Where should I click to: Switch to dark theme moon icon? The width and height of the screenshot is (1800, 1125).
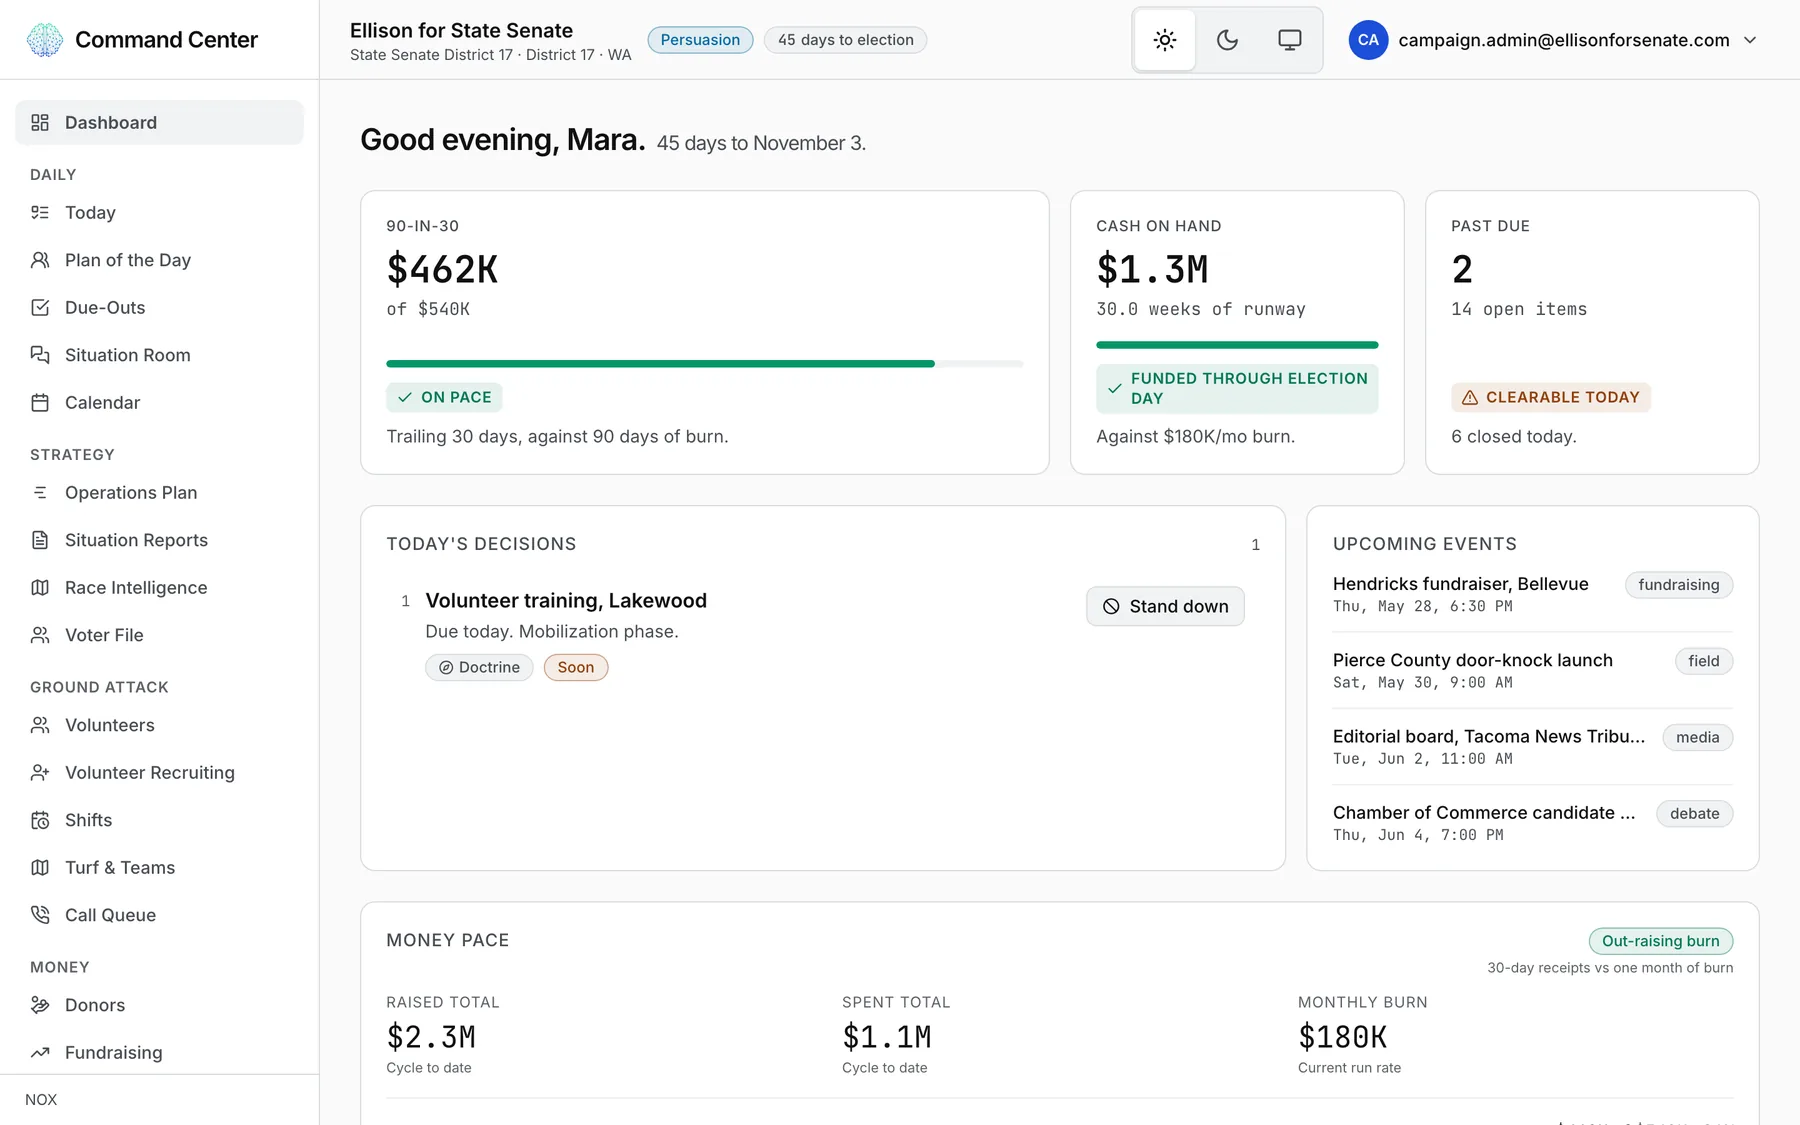click(1227, 40)
